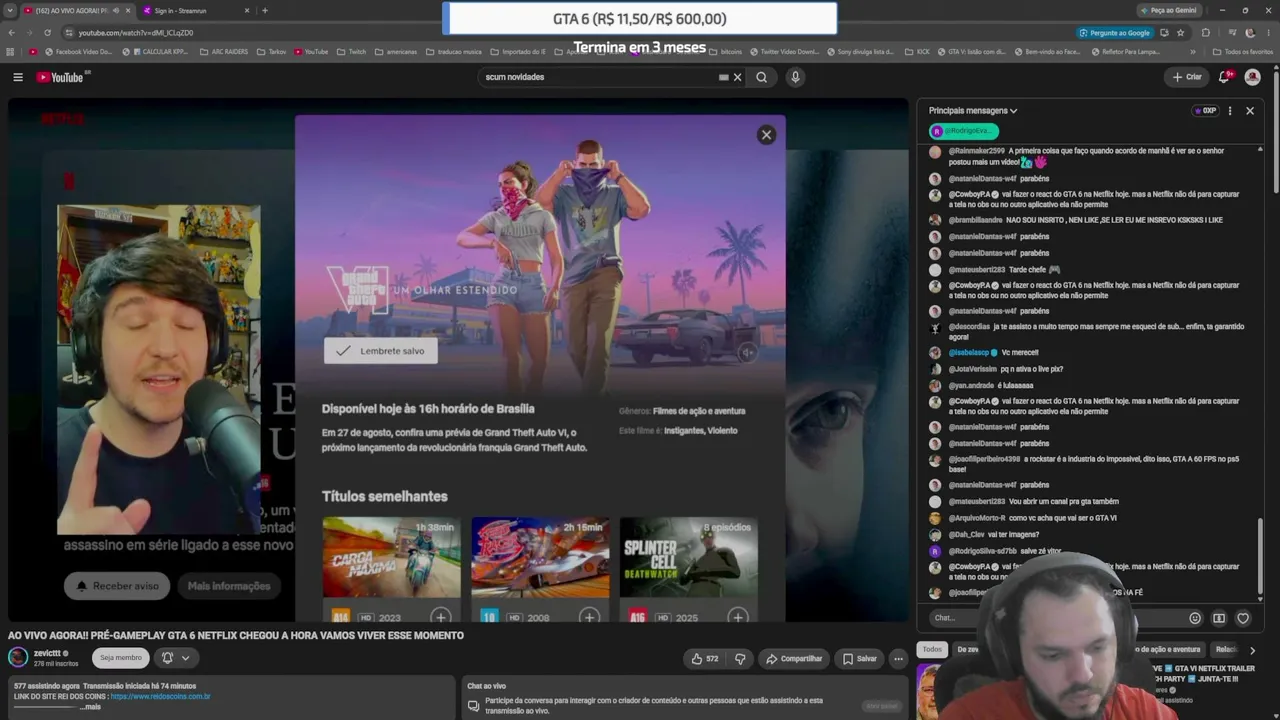
Task: Click the Criar create button
Action: pyautogui.click(x=1187, y=77)
